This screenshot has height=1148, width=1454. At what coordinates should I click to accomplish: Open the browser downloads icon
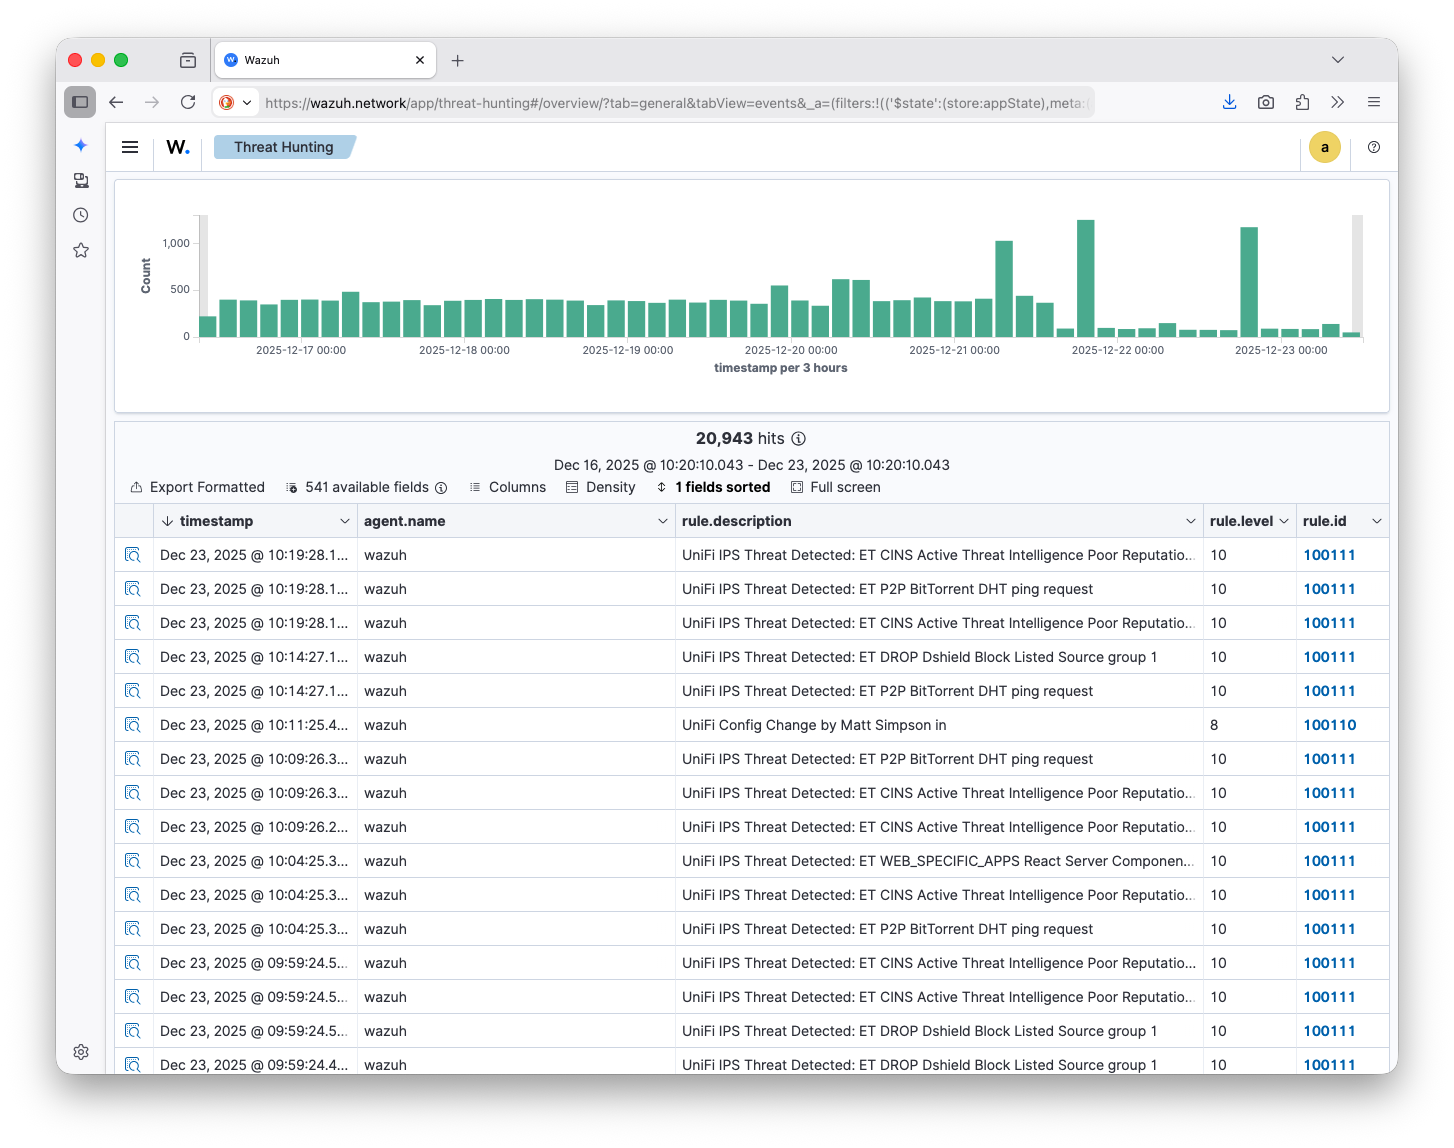[1229, 102]
